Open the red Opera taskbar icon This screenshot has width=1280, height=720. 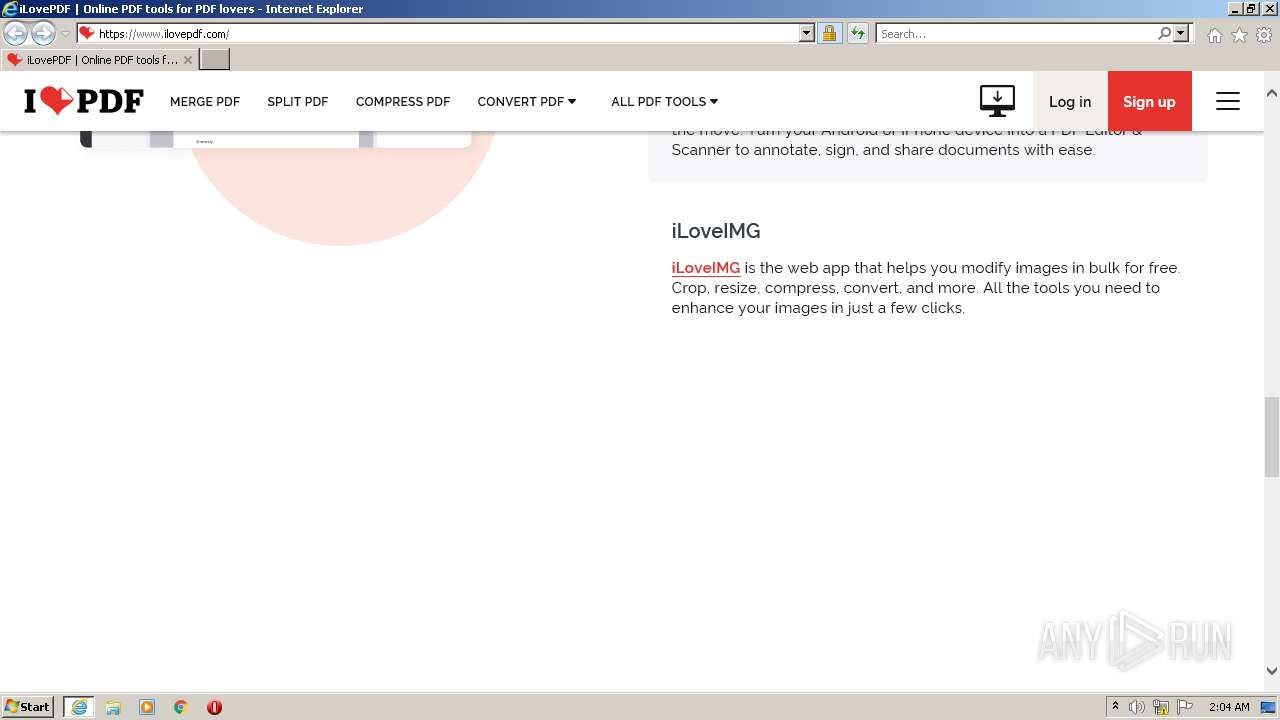click(214, 707)
